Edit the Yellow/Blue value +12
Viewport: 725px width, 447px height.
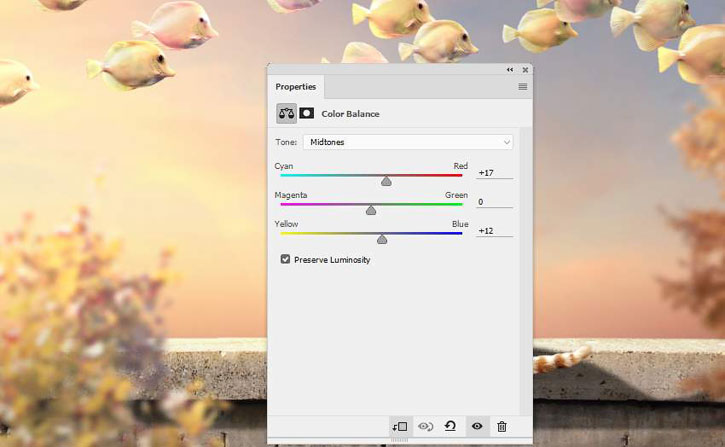(x=494, y=231)
